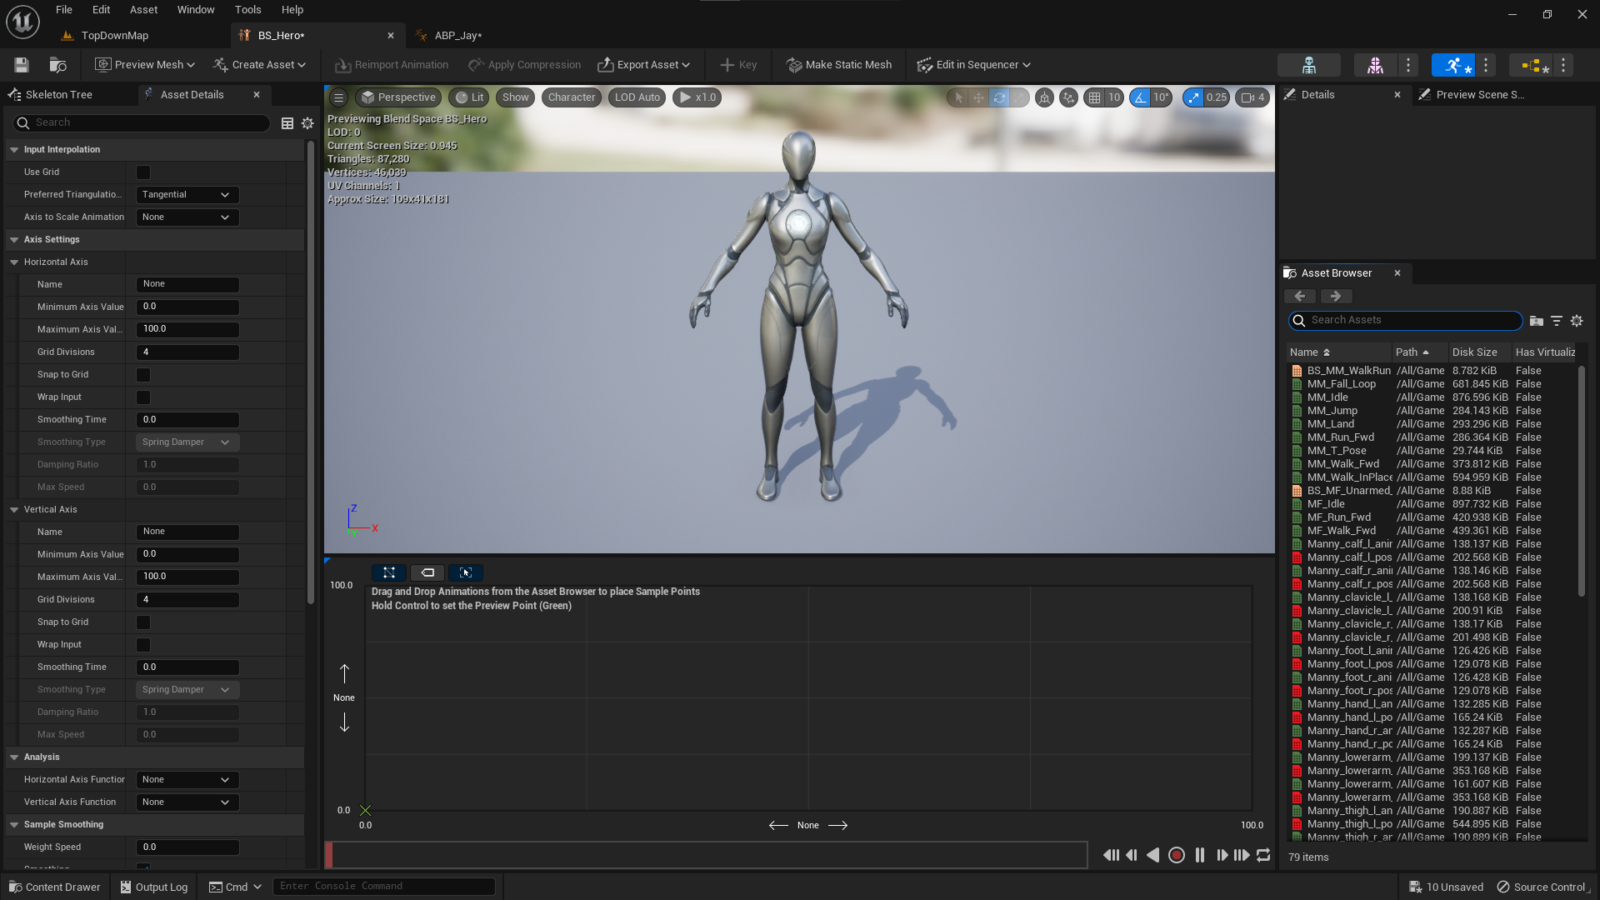Click the Make Static Mesh button
This screenshot has height=900, width=1600.
tap(839, 65)
